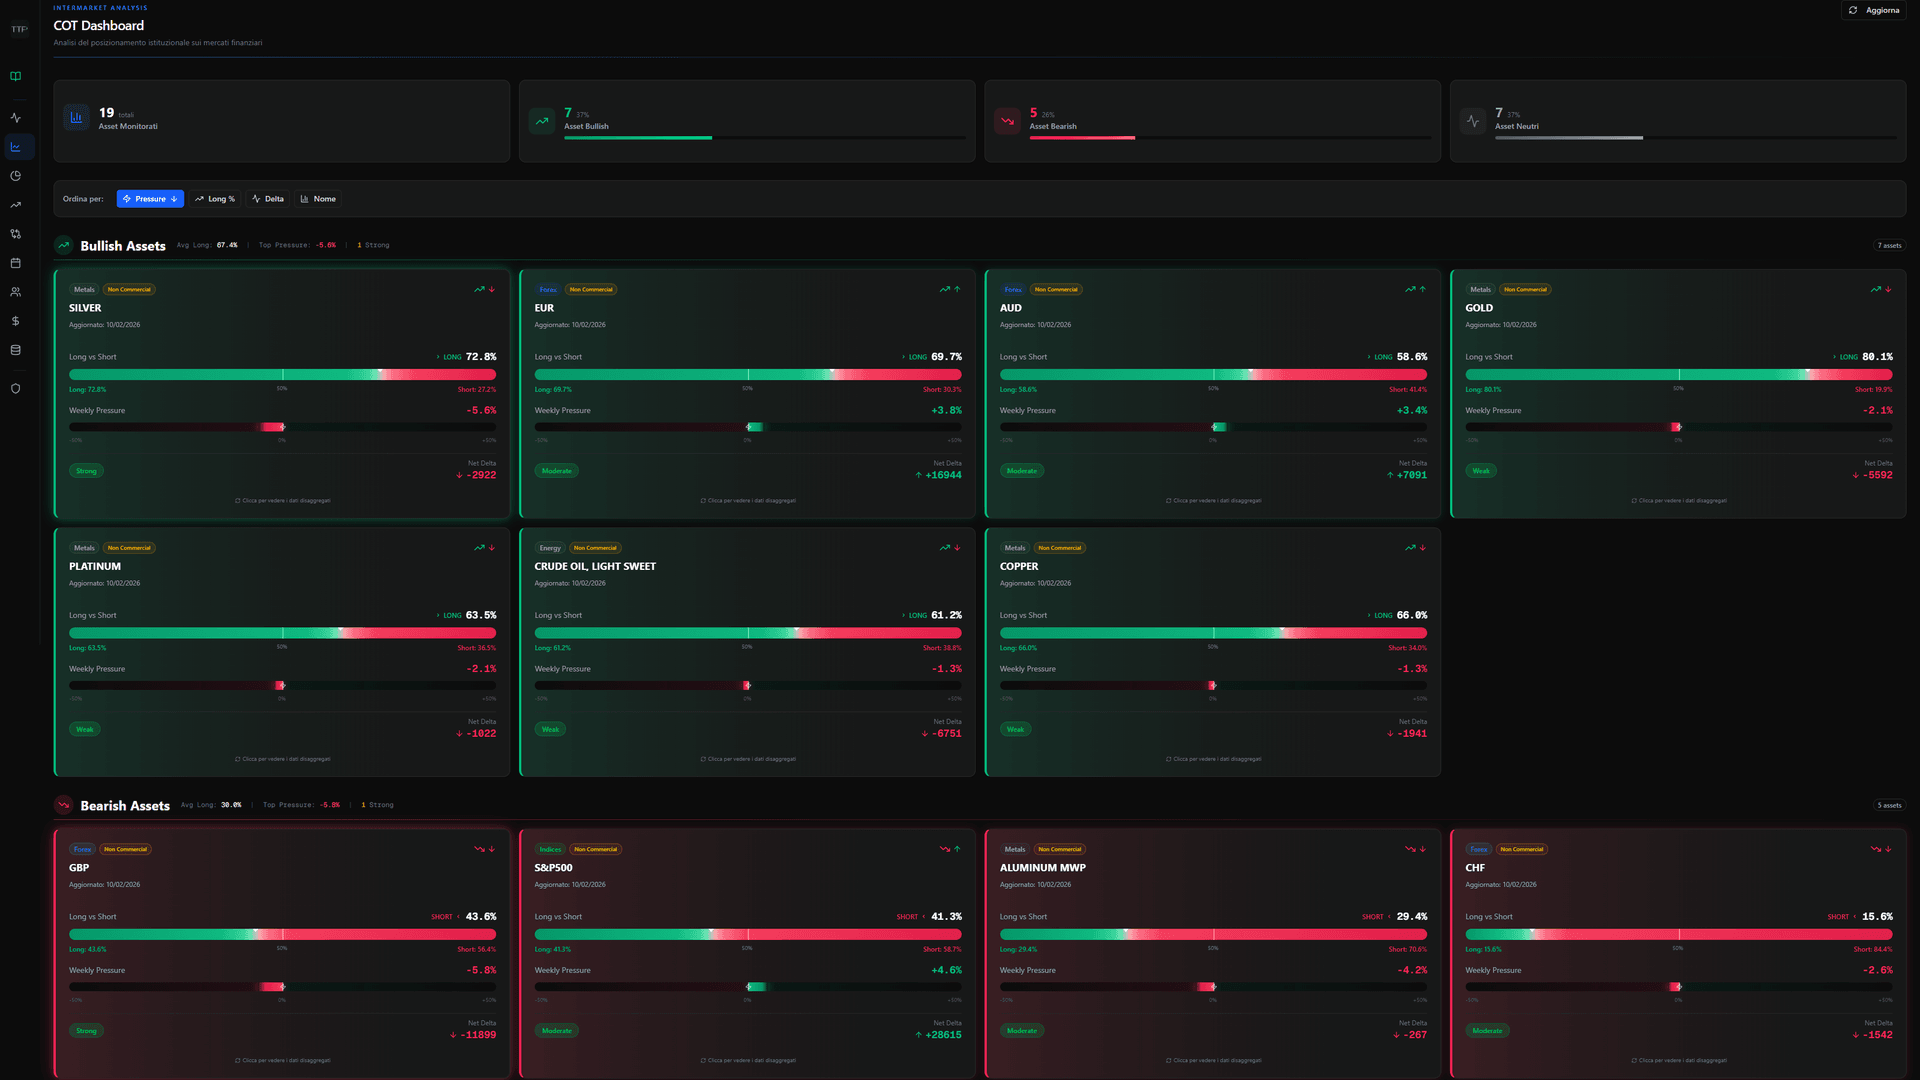This screenshot has height=1080, width=1920.
Task: Open the database icon in sidebar
Action: pyautogui.click(x=15, y=350)
